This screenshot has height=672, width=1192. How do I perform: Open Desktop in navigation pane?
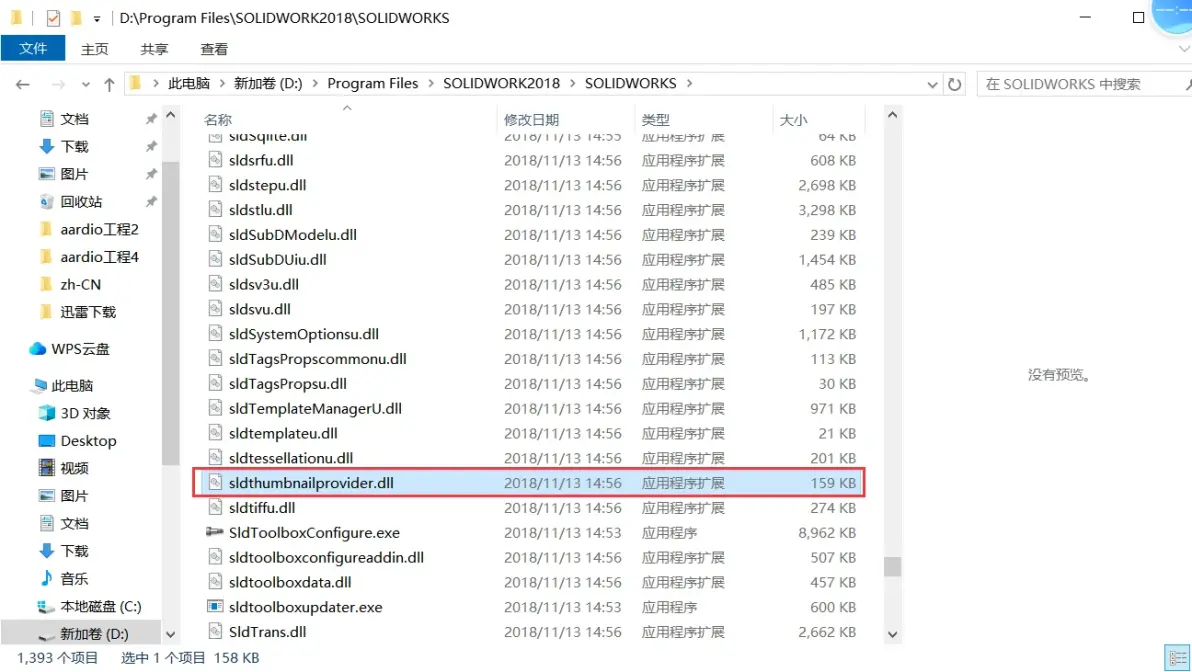[x=87, y=441]
